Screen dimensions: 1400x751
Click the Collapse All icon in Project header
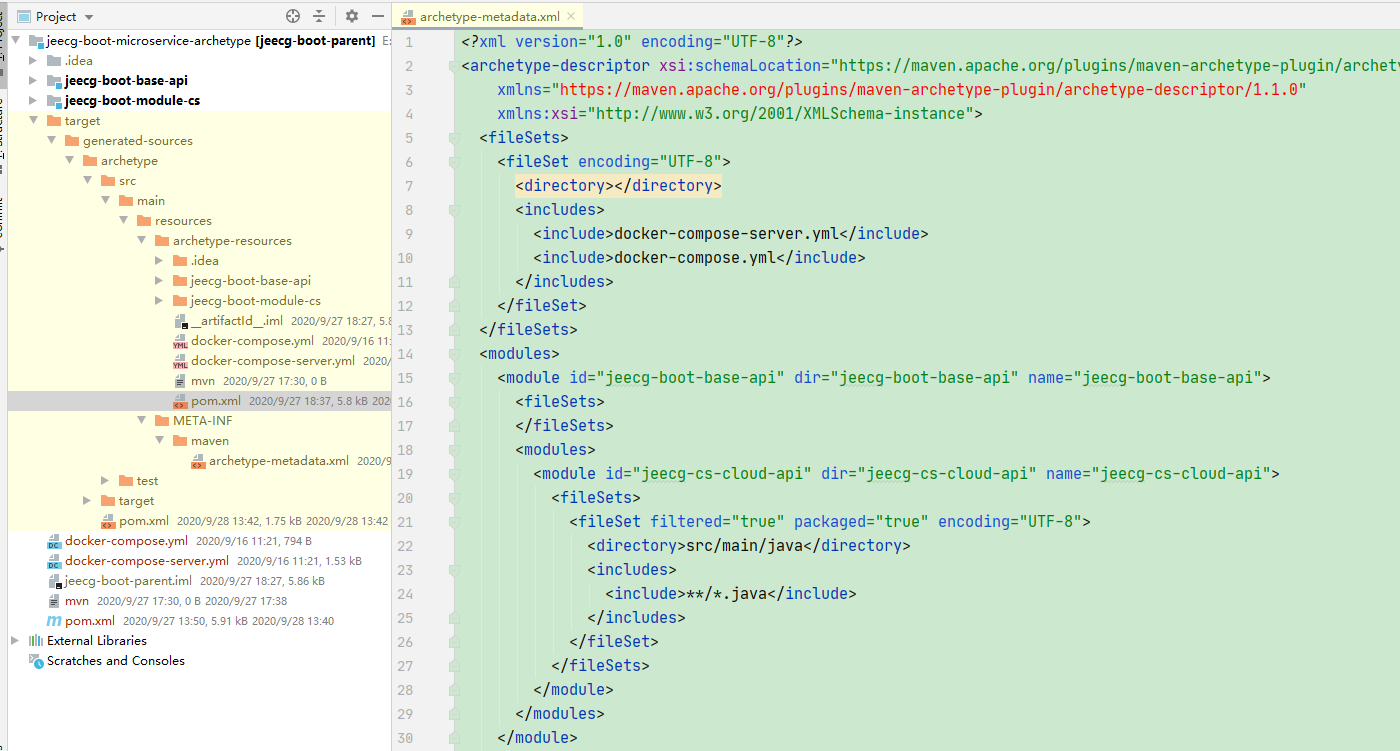(x=319, y=16)
